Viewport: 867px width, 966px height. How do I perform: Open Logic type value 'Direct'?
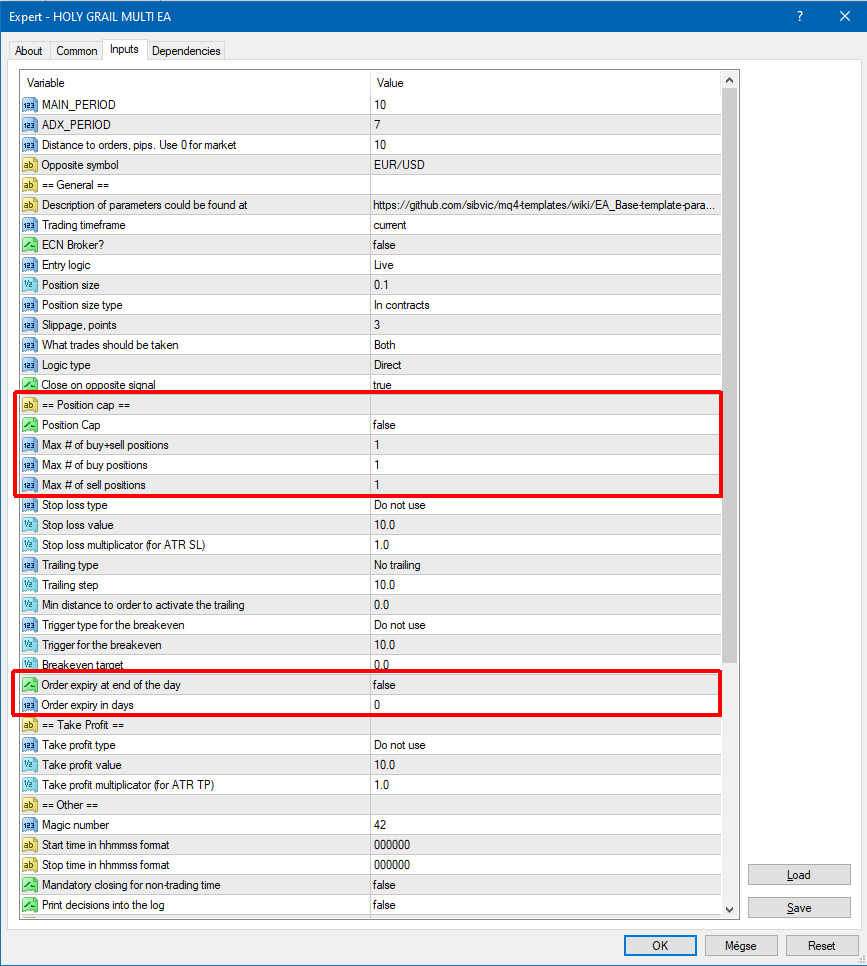pyautogui.click(x=545, y=365)
